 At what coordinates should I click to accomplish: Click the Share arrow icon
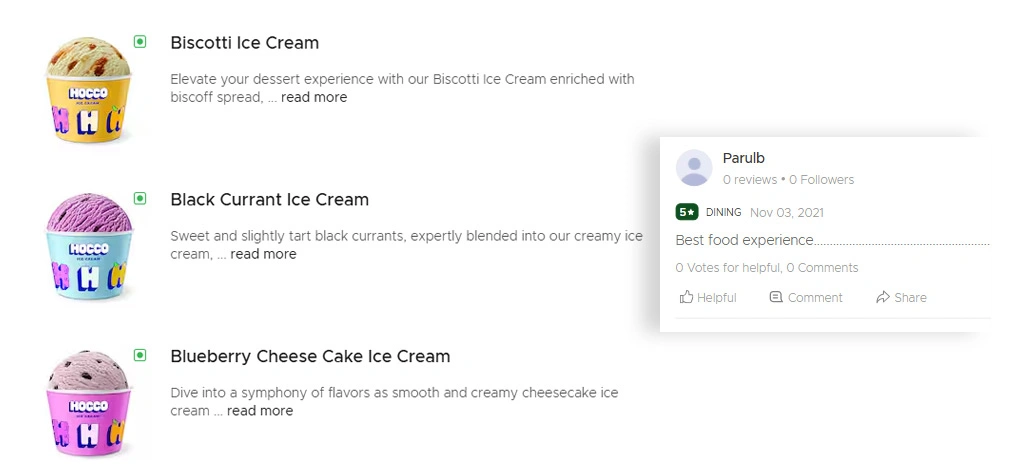point(883,297)
